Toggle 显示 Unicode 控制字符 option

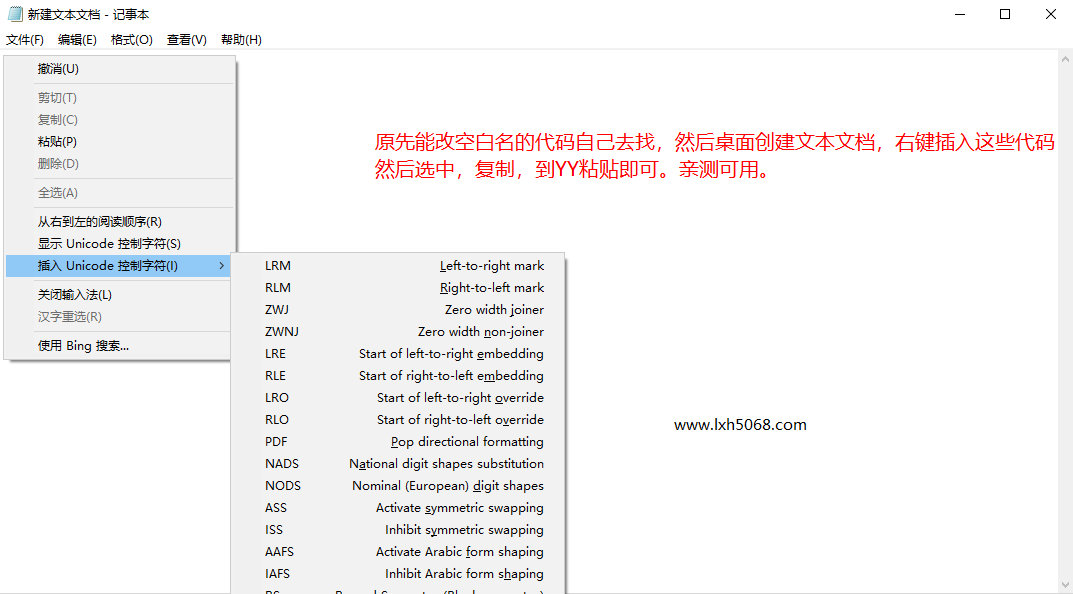[109, 244]
